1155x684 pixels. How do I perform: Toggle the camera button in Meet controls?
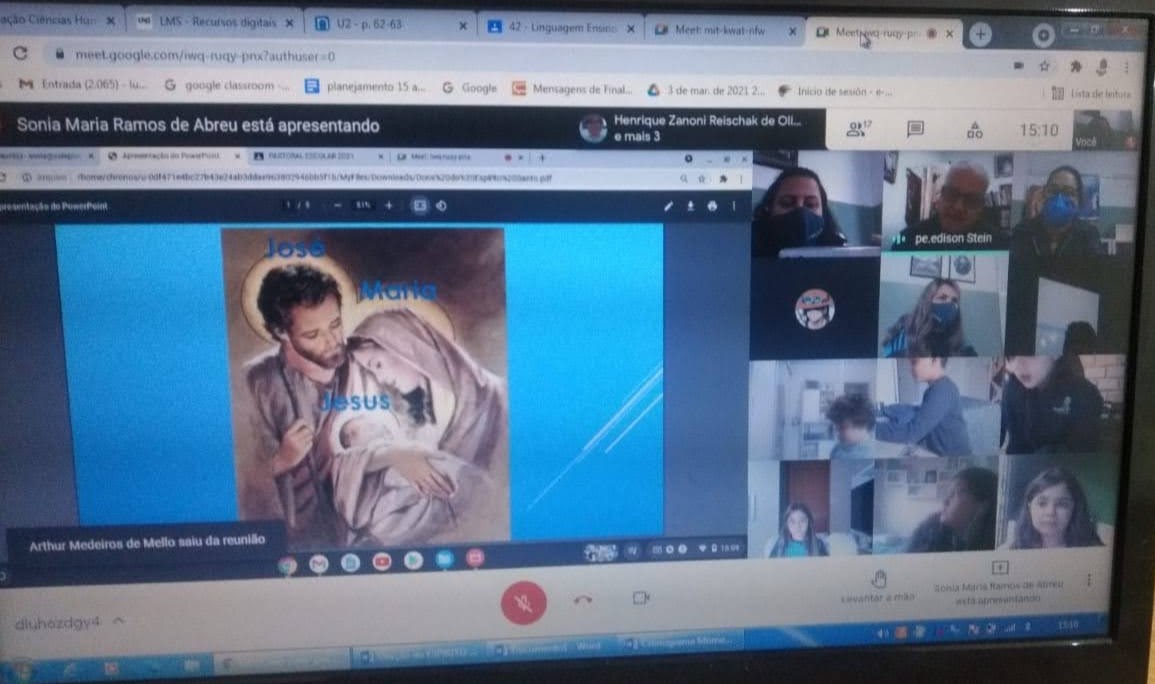[x=640, y=598]
